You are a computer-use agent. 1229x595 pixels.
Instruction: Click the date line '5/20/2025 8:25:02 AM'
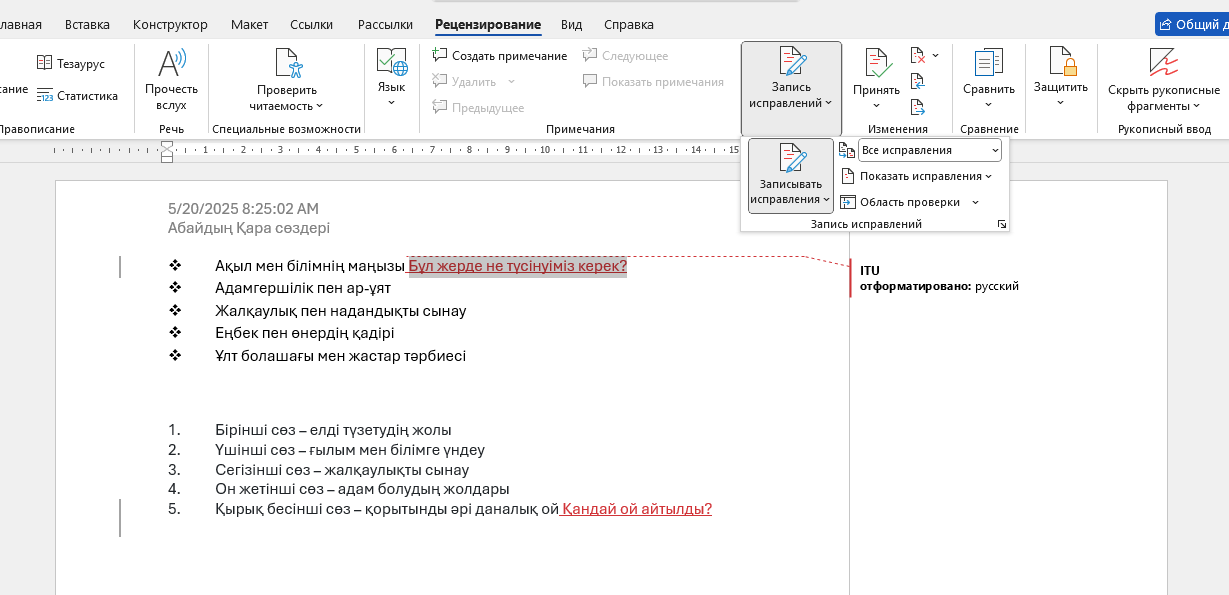243,209
